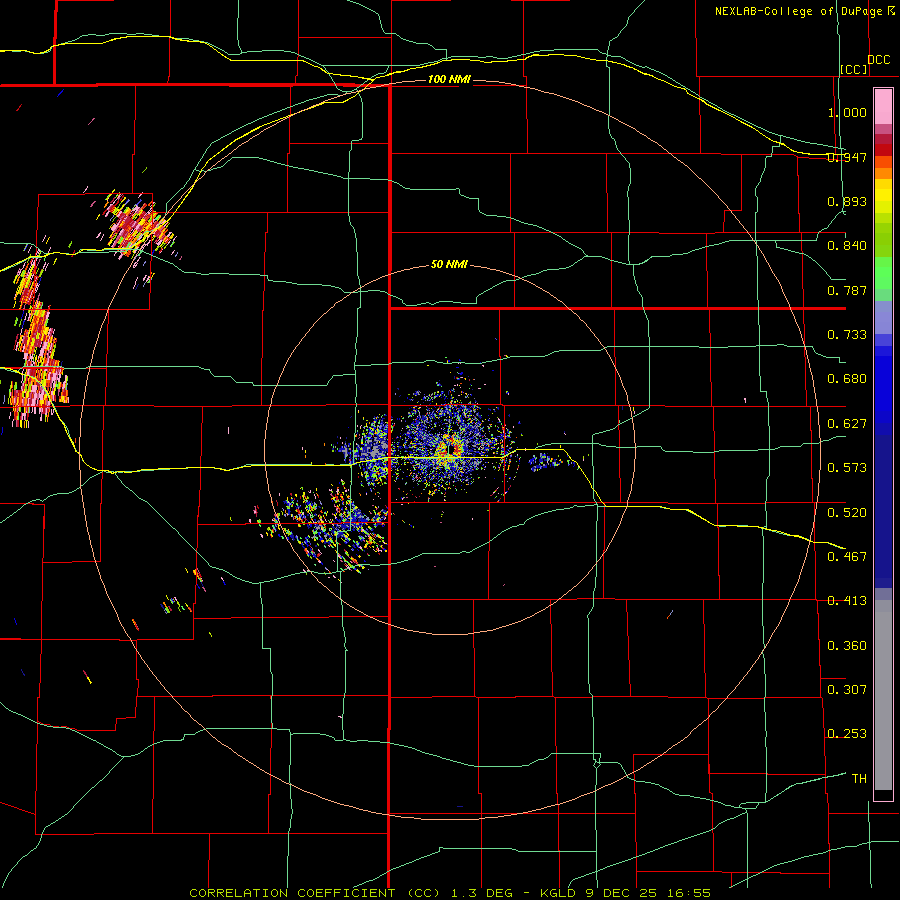Click the 0.467 legend value
This screenshot has width=900, height=900.
pos(847,557)
